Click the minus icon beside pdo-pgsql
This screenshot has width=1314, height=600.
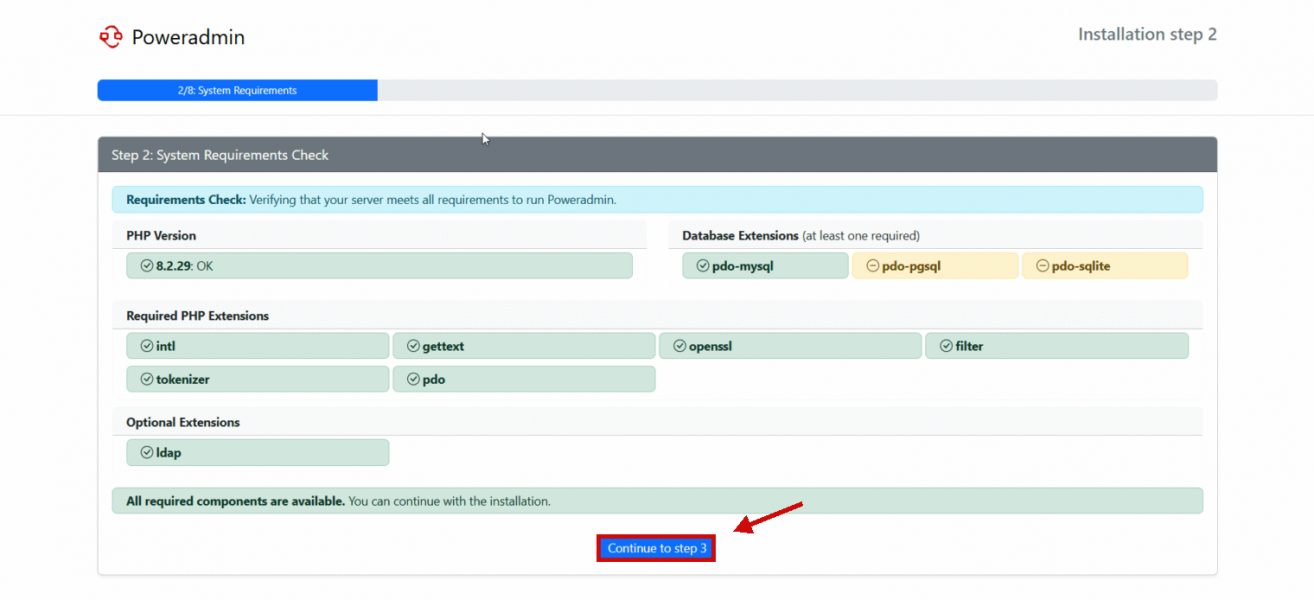(x=872, y=266)
